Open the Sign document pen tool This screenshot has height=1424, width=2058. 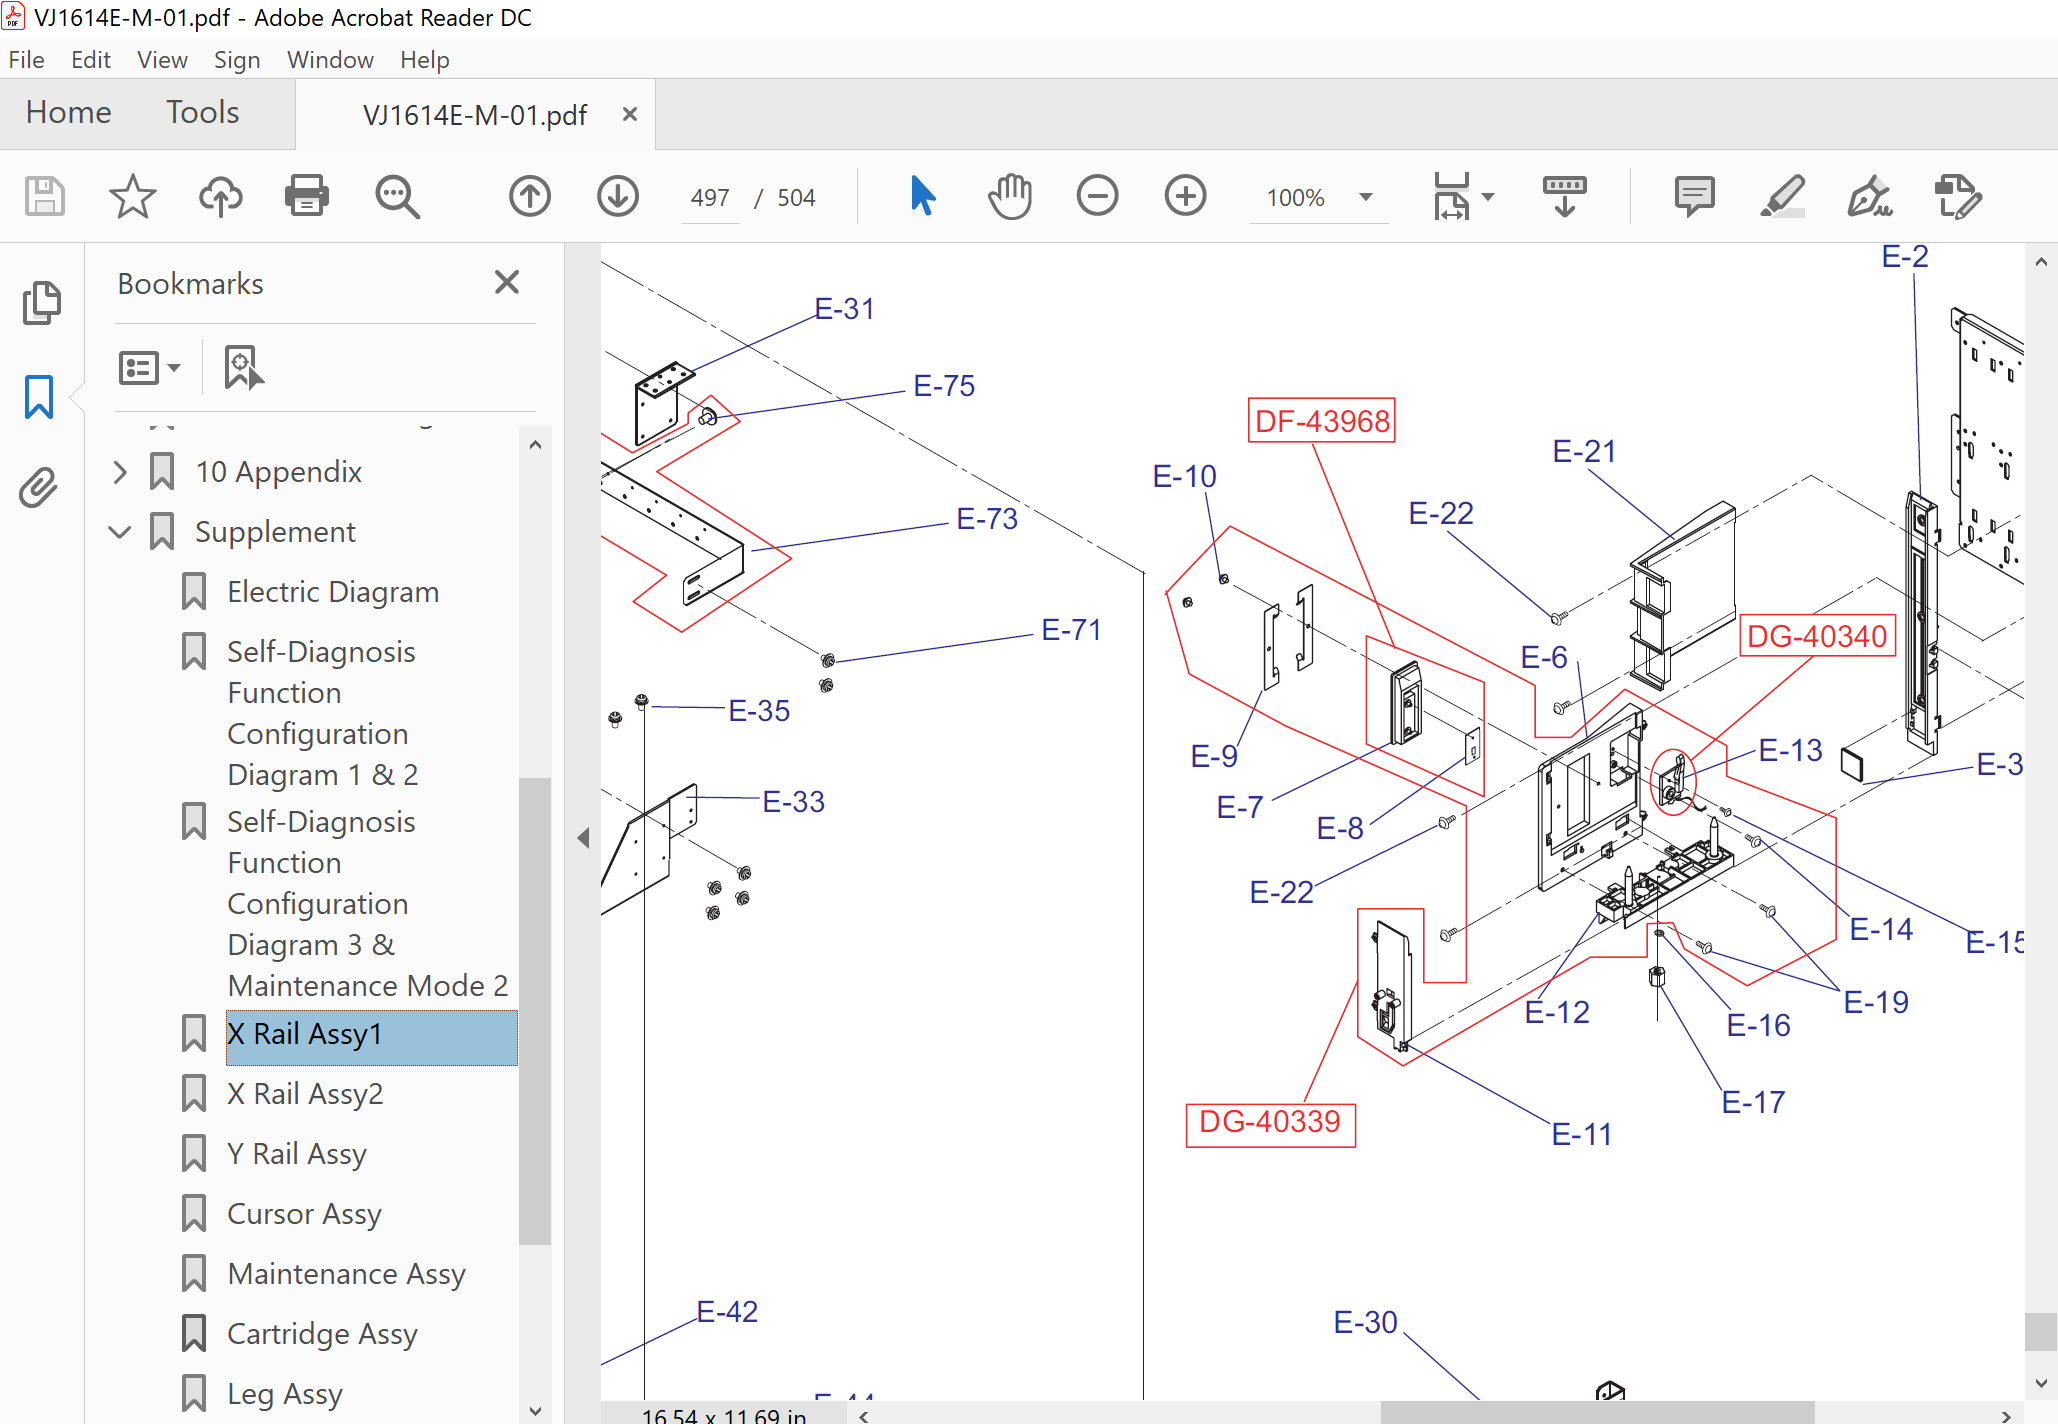(1870, 196)
